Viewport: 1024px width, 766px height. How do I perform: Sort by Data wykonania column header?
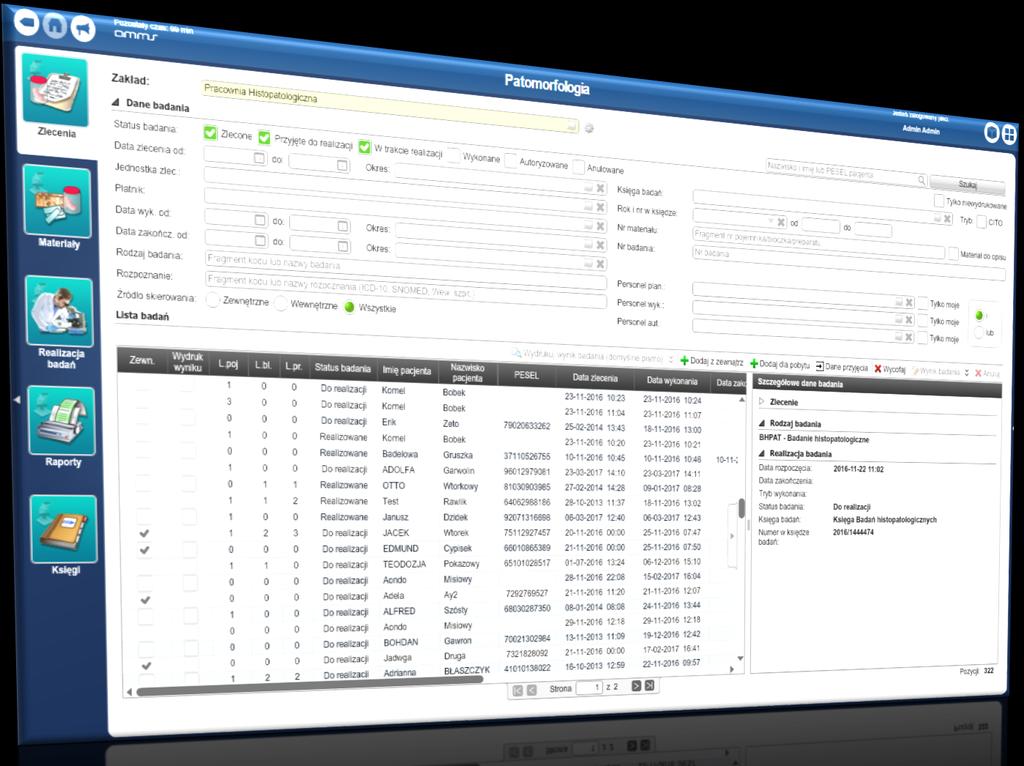(672, 380)
